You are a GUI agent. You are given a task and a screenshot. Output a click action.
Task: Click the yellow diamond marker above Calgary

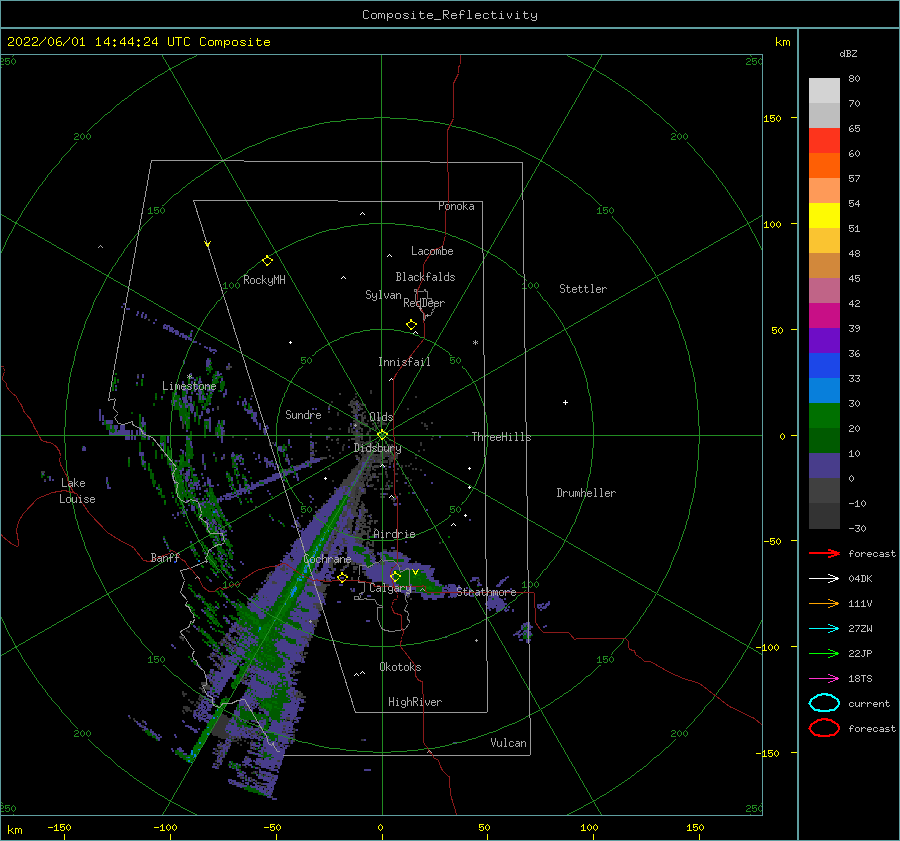click(395, 576)
